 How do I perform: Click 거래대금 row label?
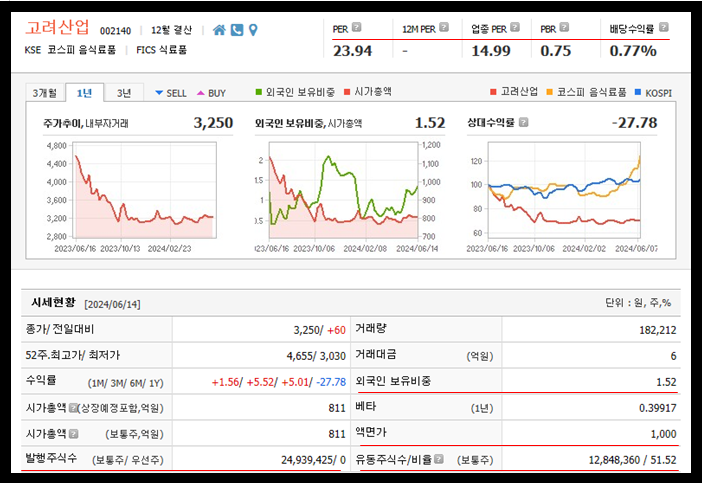[x=376, y=355]
